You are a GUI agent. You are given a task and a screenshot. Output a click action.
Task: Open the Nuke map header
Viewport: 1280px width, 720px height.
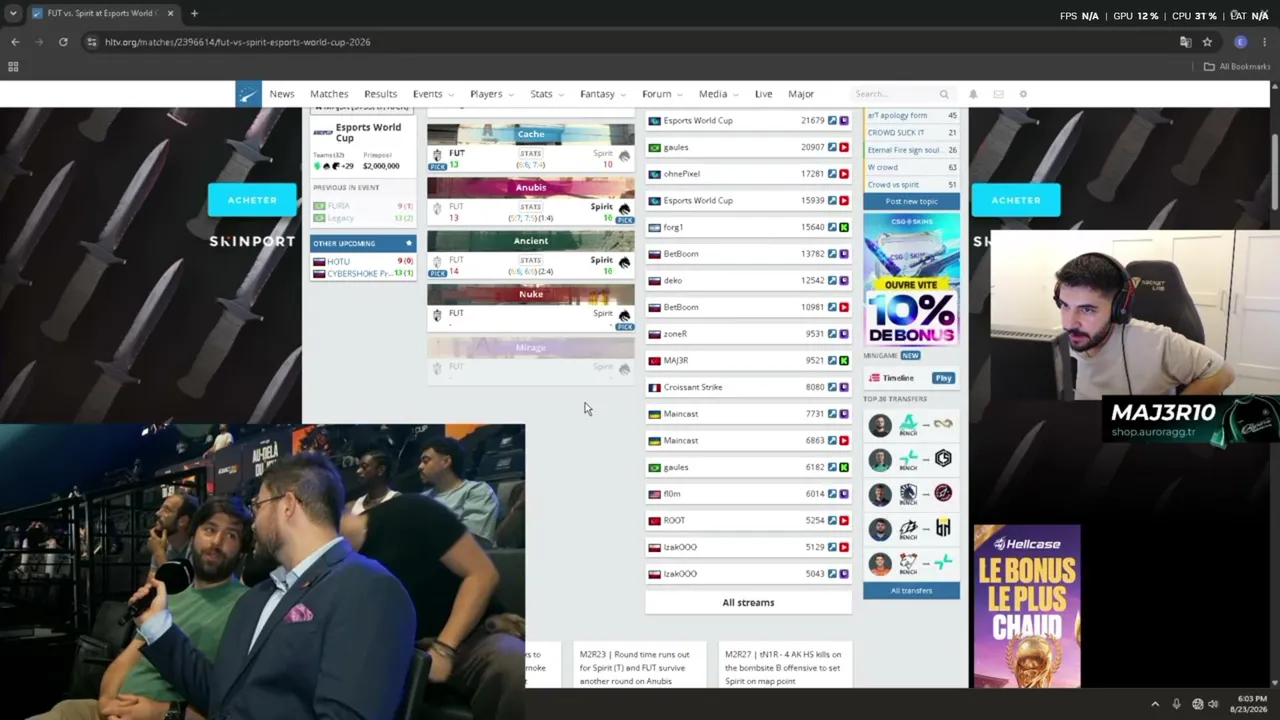coord(530,294)
